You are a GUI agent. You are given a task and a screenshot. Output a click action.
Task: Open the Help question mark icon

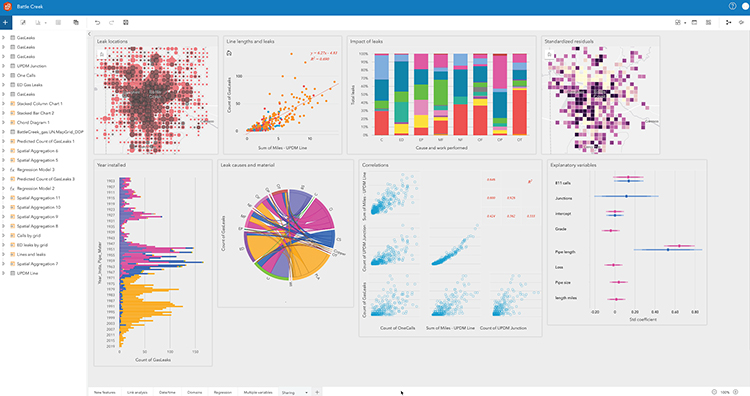point(732,6)
